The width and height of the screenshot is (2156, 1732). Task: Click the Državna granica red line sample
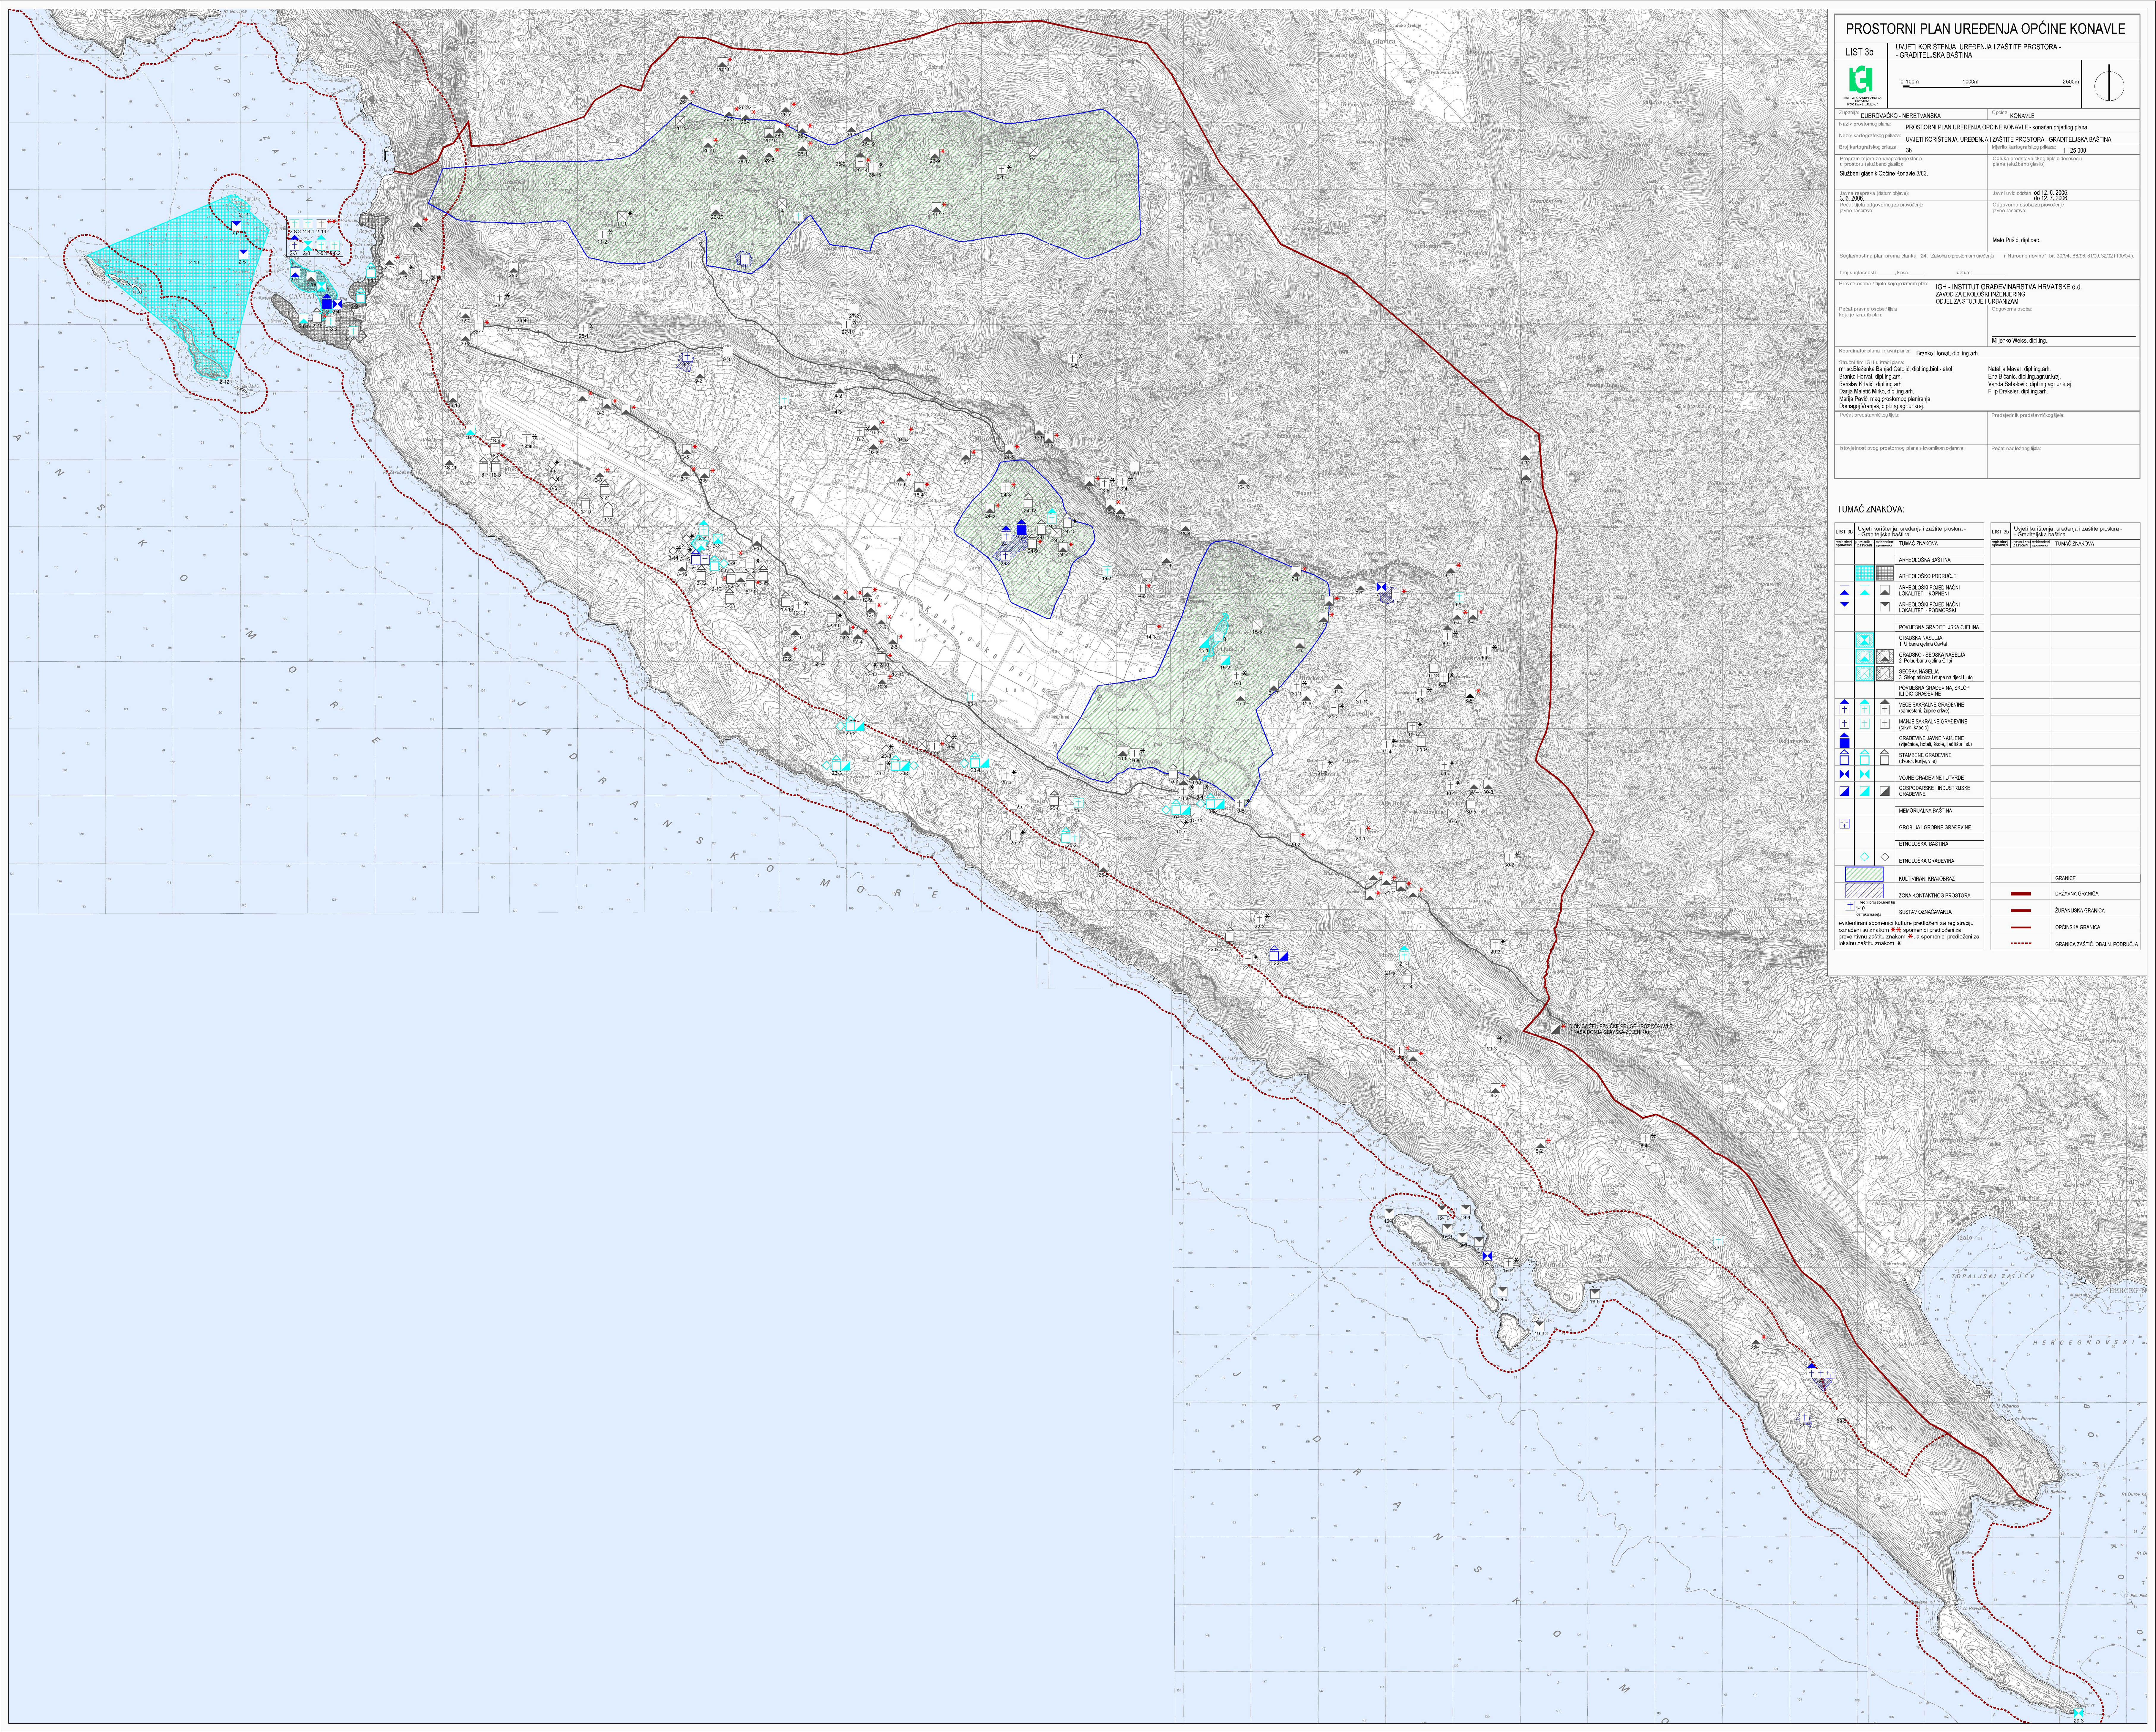coord(2021,894)
